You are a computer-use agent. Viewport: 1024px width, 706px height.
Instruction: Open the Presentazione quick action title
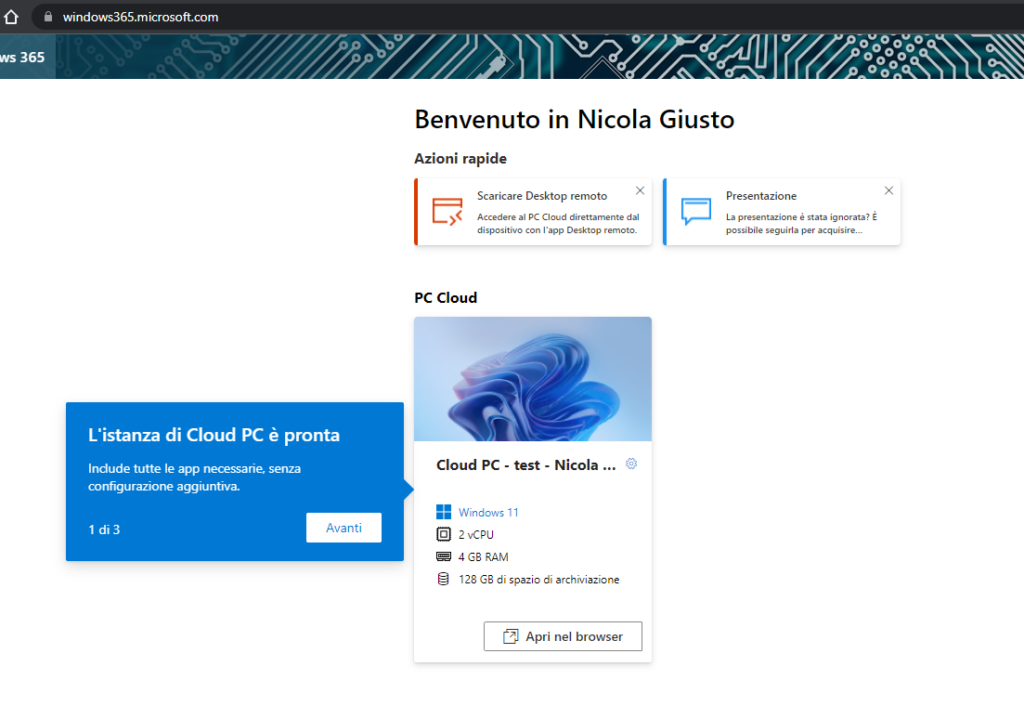click(761, 196)
